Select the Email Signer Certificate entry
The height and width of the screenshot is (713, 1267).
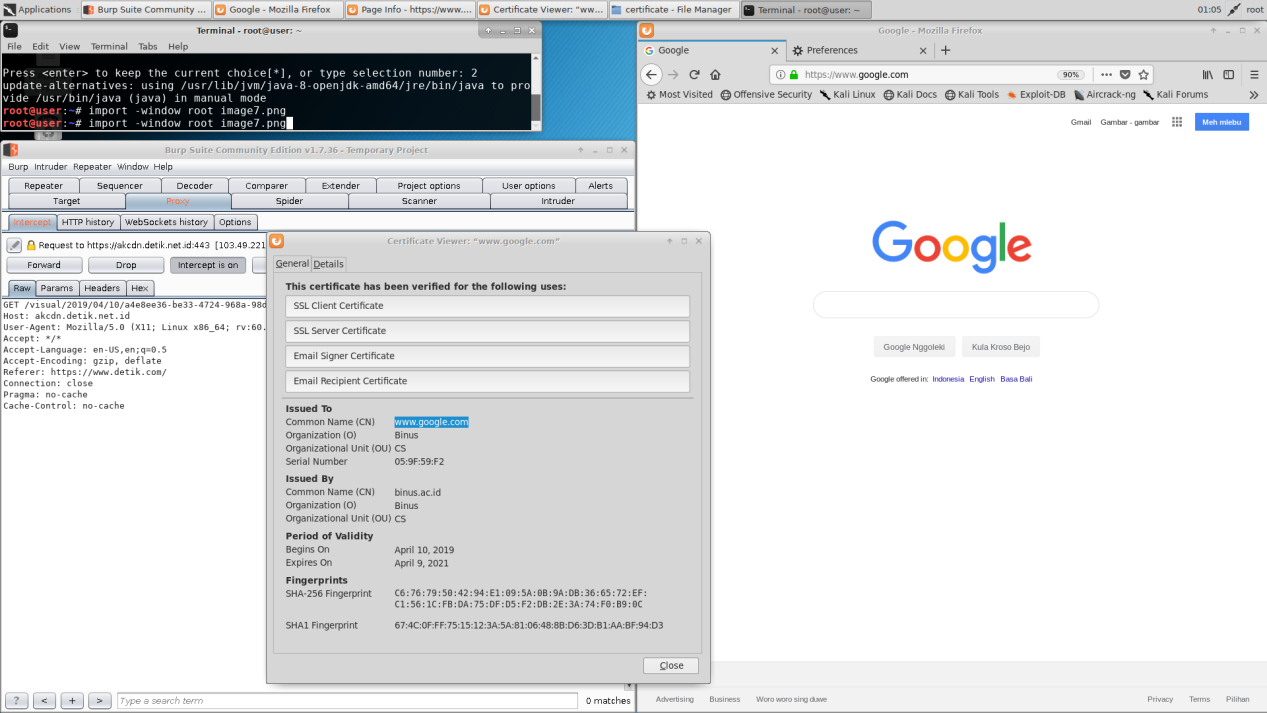click(488, 356)
